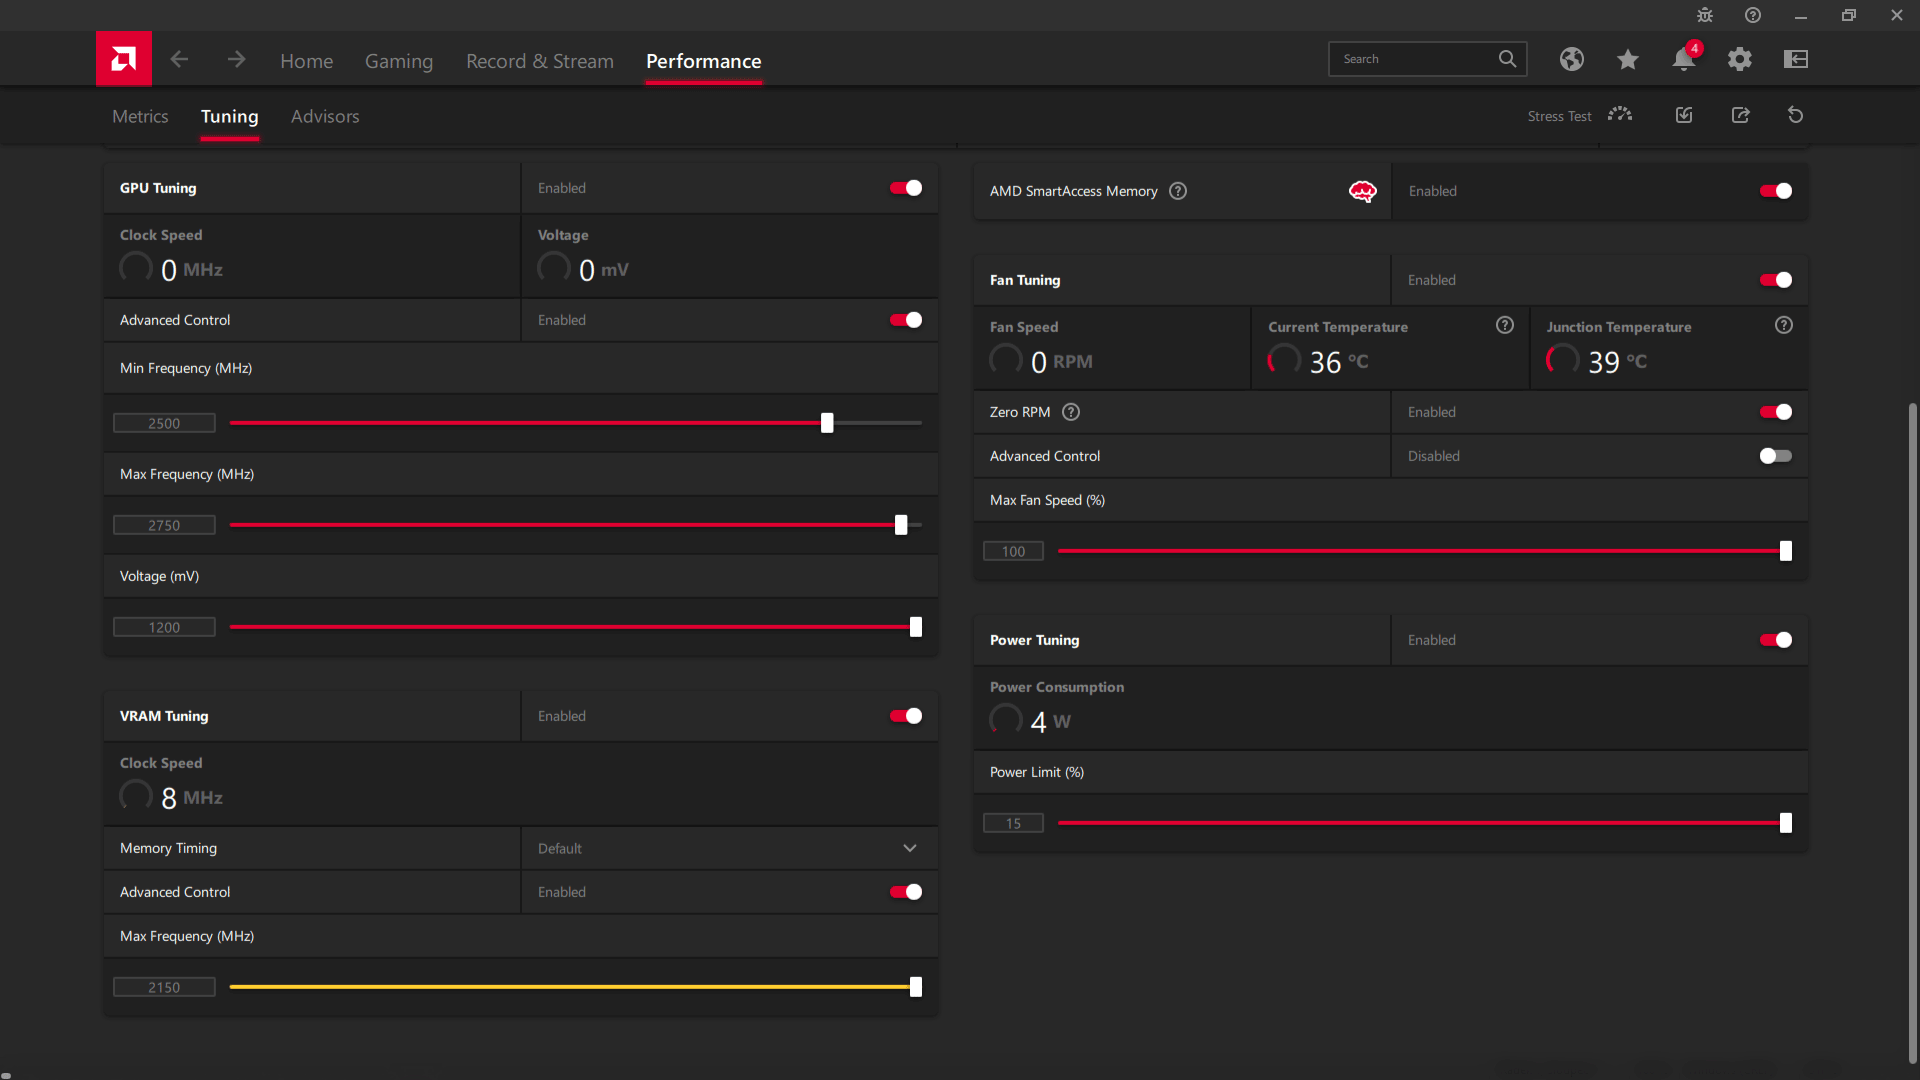Click the SmartAccess Memory brain icon

(x=1363, y=191)
